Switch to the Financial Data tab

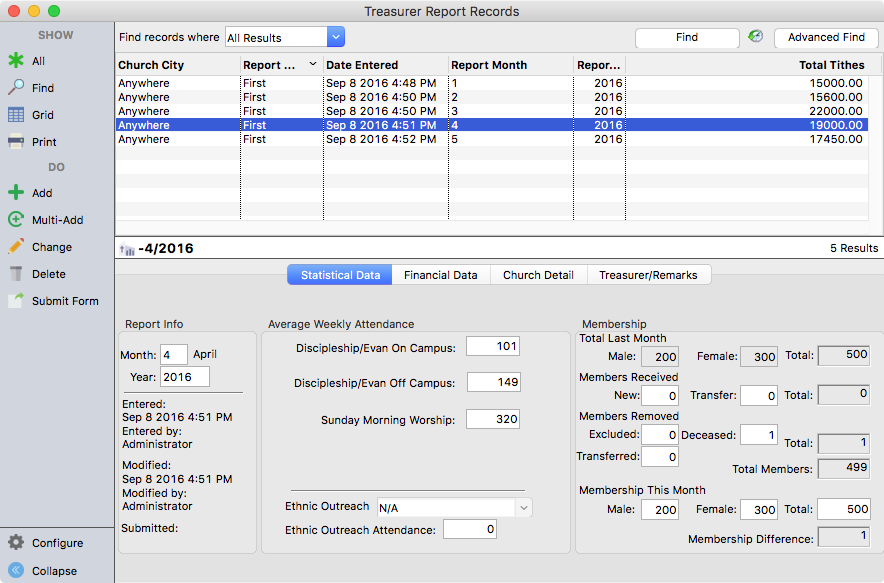[x=440, y=275]
